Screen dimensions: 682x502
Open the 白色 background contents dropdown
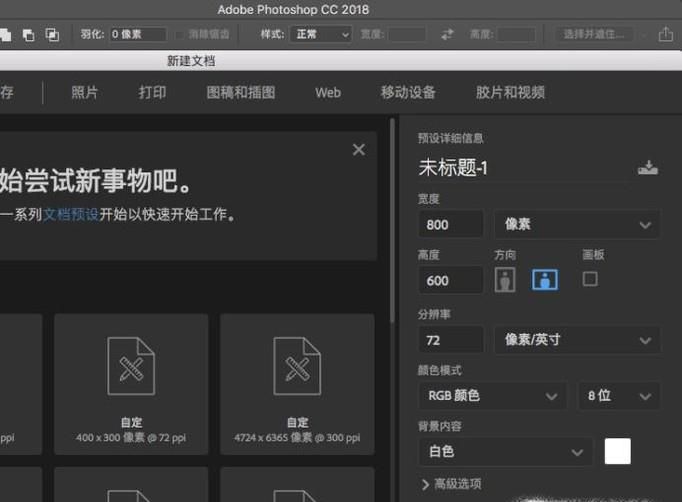coord(505,452)
